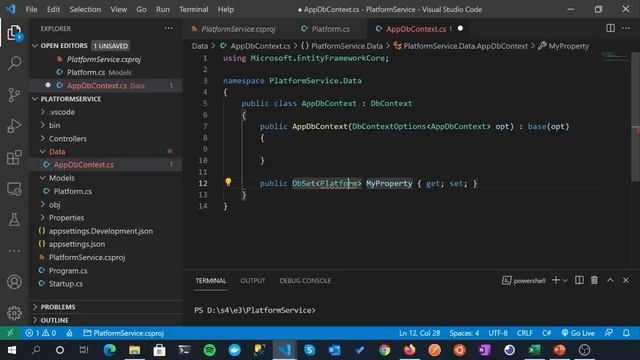Screen dimensions: 640x360
Task: Switch to Platform.cs editor tab
Action: tap(330, 29)
